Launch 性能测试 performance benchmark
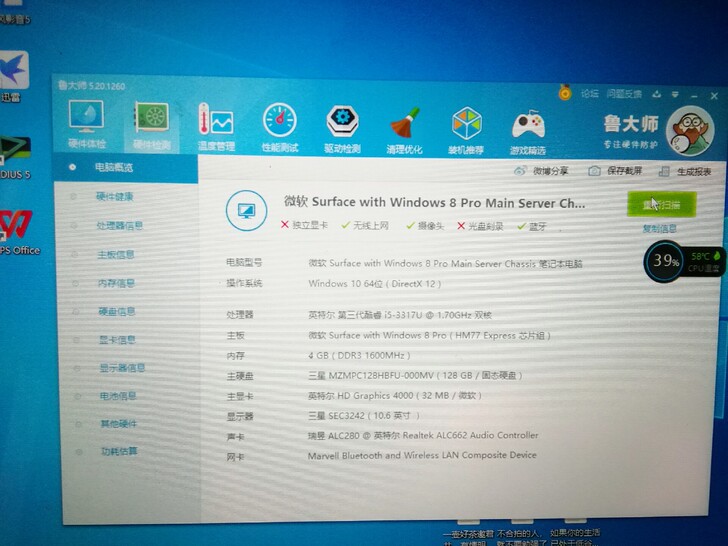This screenshot has width=728, height=546. [x=280, y=128]
